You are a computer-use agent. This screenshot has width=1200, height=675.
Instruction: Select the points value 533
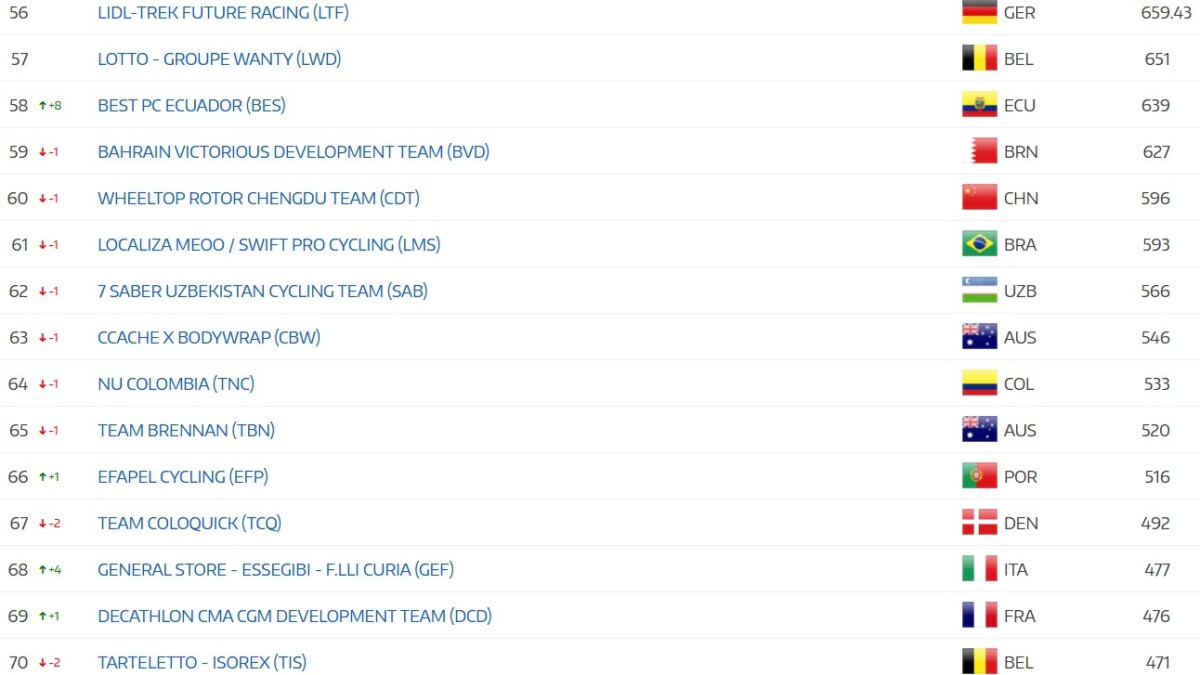(x=1156, y=384)
